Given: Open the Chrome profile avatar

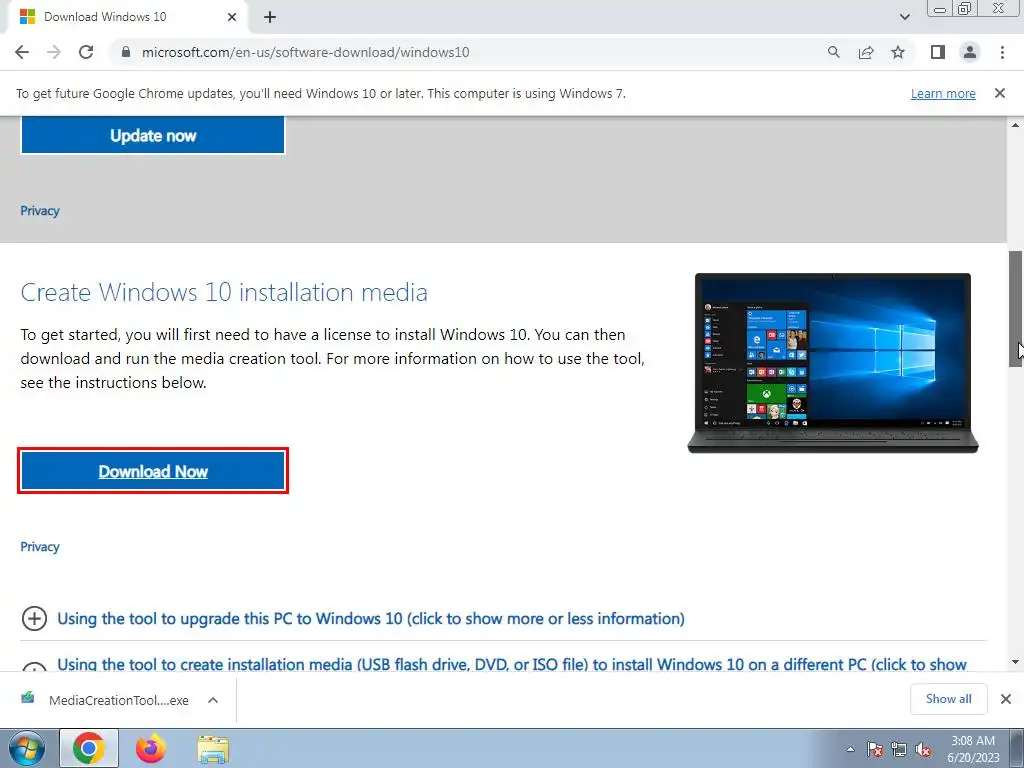Looking at the screenshot, I should click(970, 52).
